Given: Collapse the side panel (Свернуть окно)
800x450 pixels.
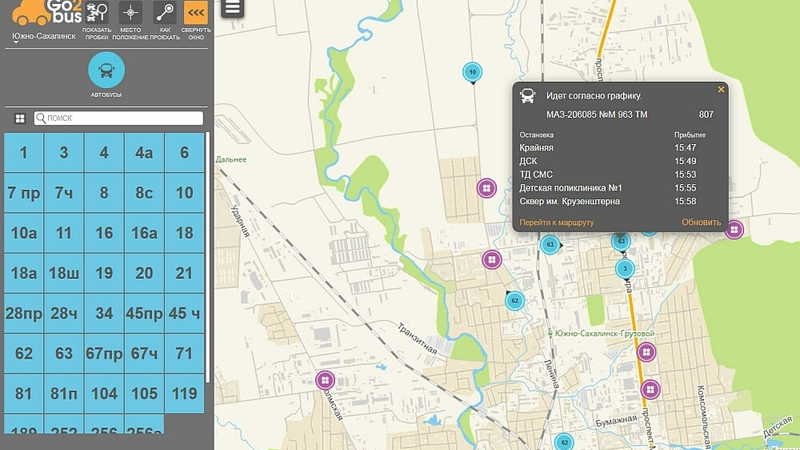Looking at the screenshot, I should [x=197, y=13].
